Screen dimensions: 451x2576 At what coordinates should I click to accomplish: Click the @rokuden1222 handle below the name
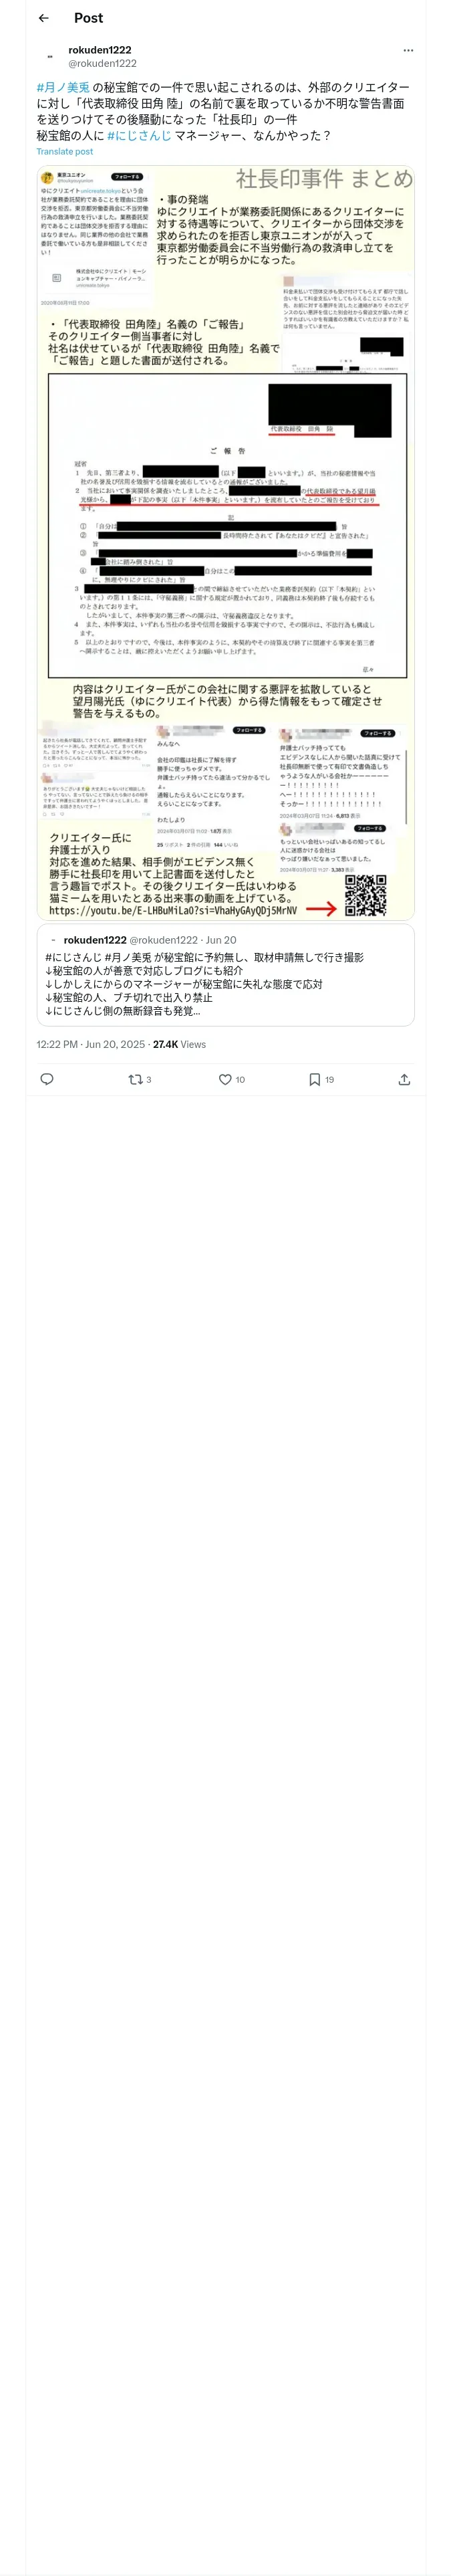(102, 63)
